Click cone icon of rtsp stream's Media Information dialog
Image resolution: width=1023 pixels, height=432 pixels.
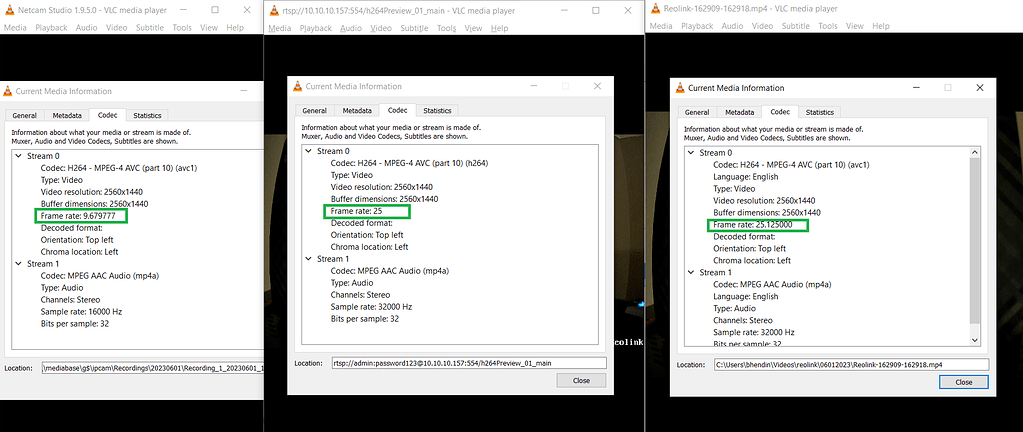coord(296,87)
